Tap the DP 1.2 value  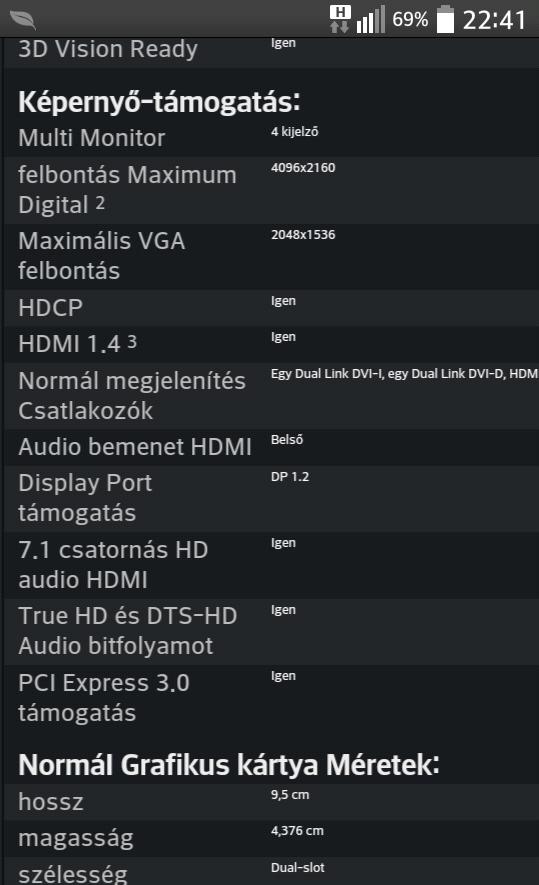click(x=290, y=476)
